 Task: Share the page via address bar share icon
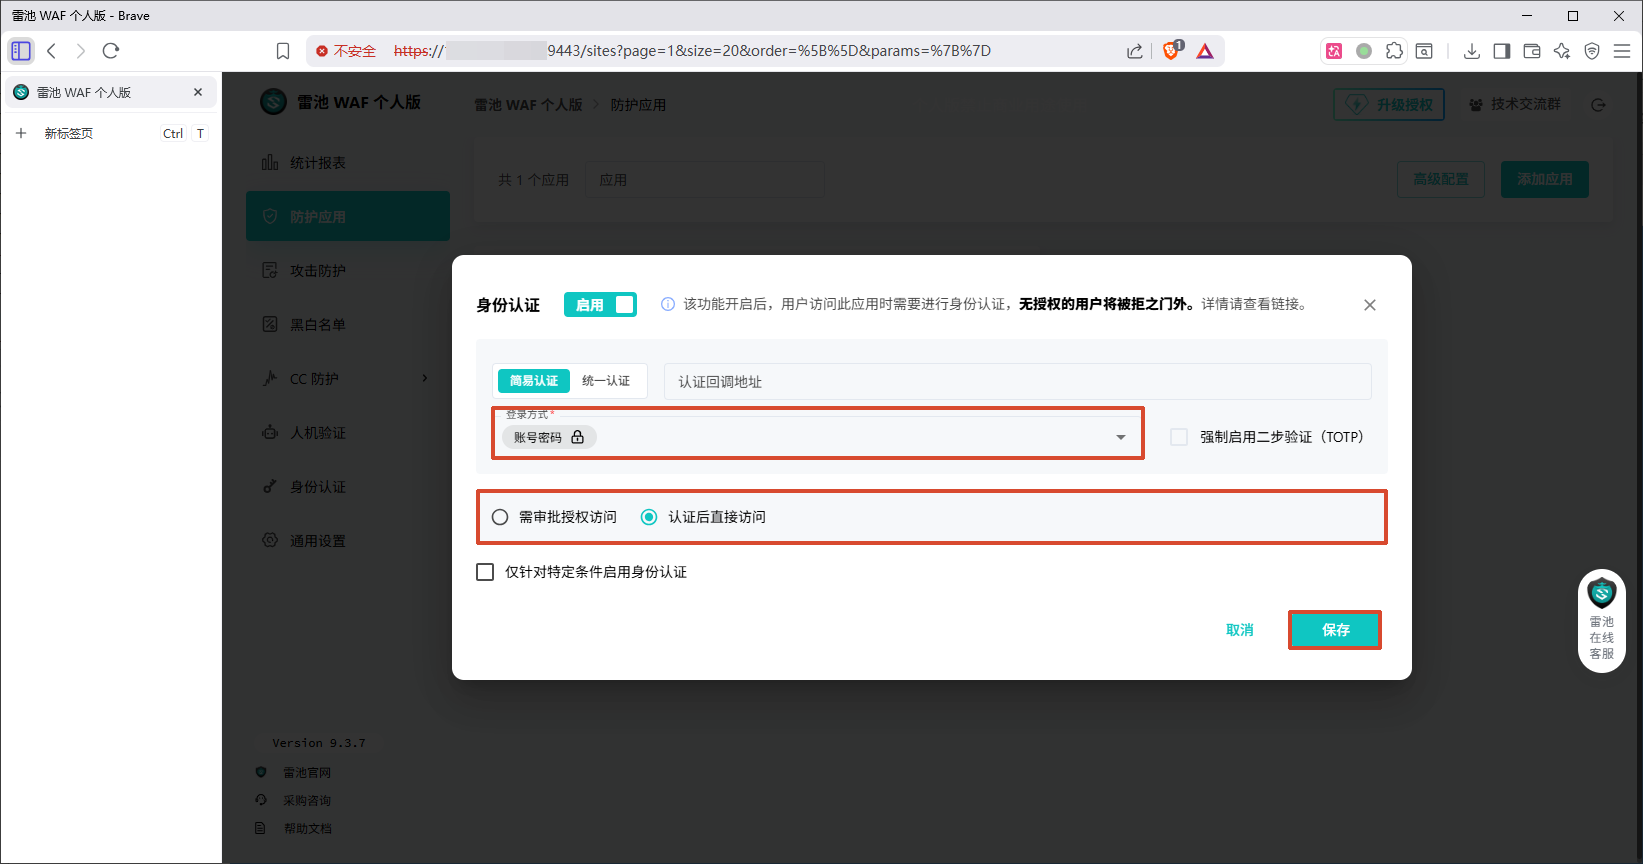(1134, 51)
